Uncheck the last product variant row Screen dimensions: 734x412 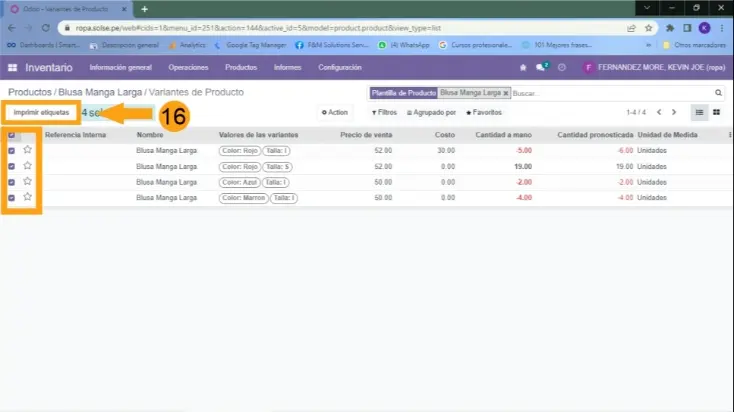pos(12,198)
